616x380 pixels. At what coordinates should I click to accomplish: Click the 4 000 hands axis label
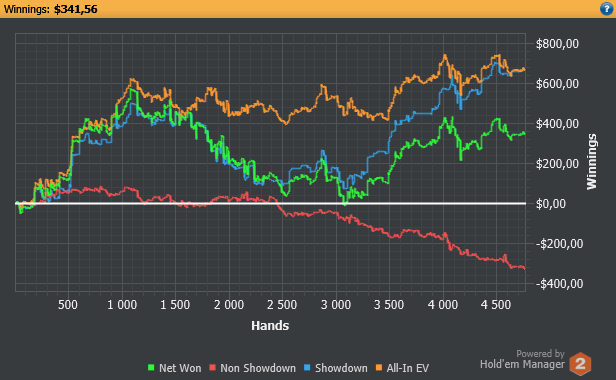tap(443, 305)
